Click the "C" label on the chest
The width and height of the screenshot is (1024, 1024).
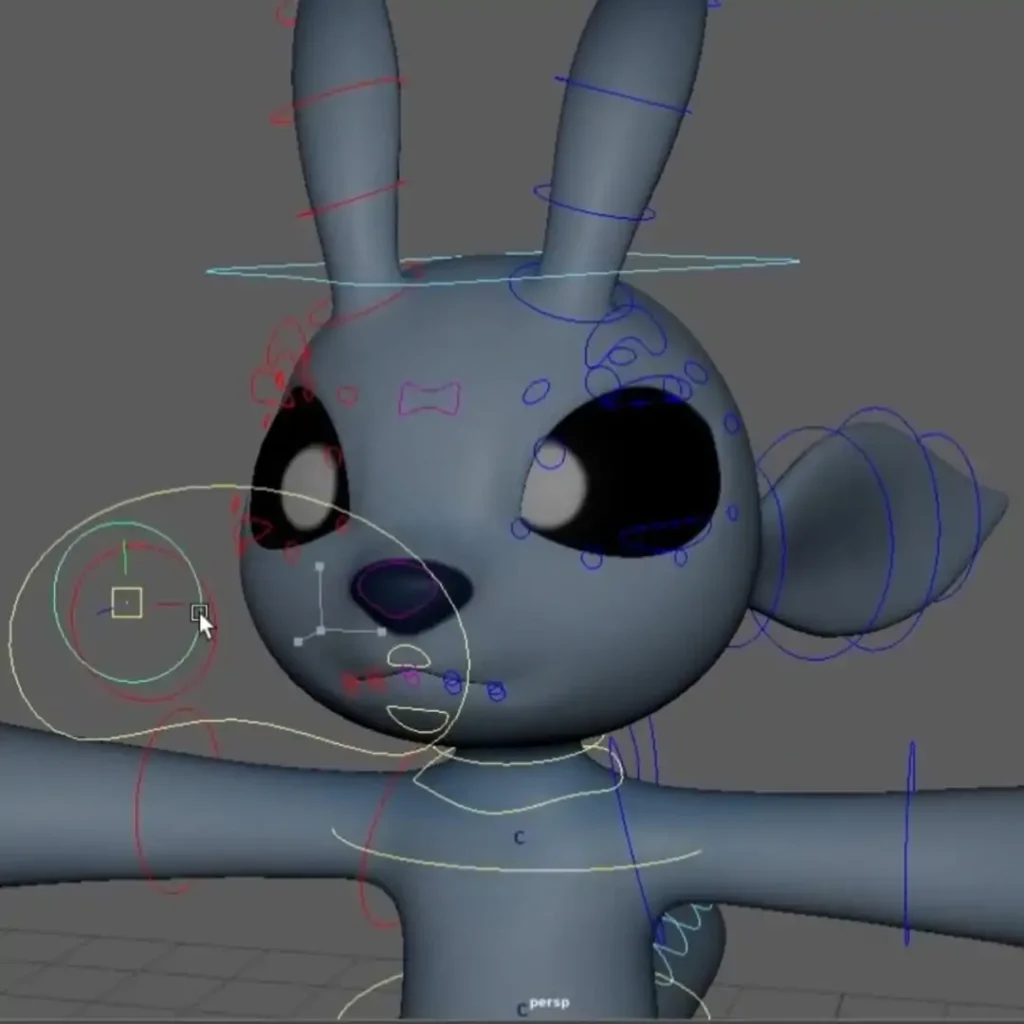tap(519, 838)
